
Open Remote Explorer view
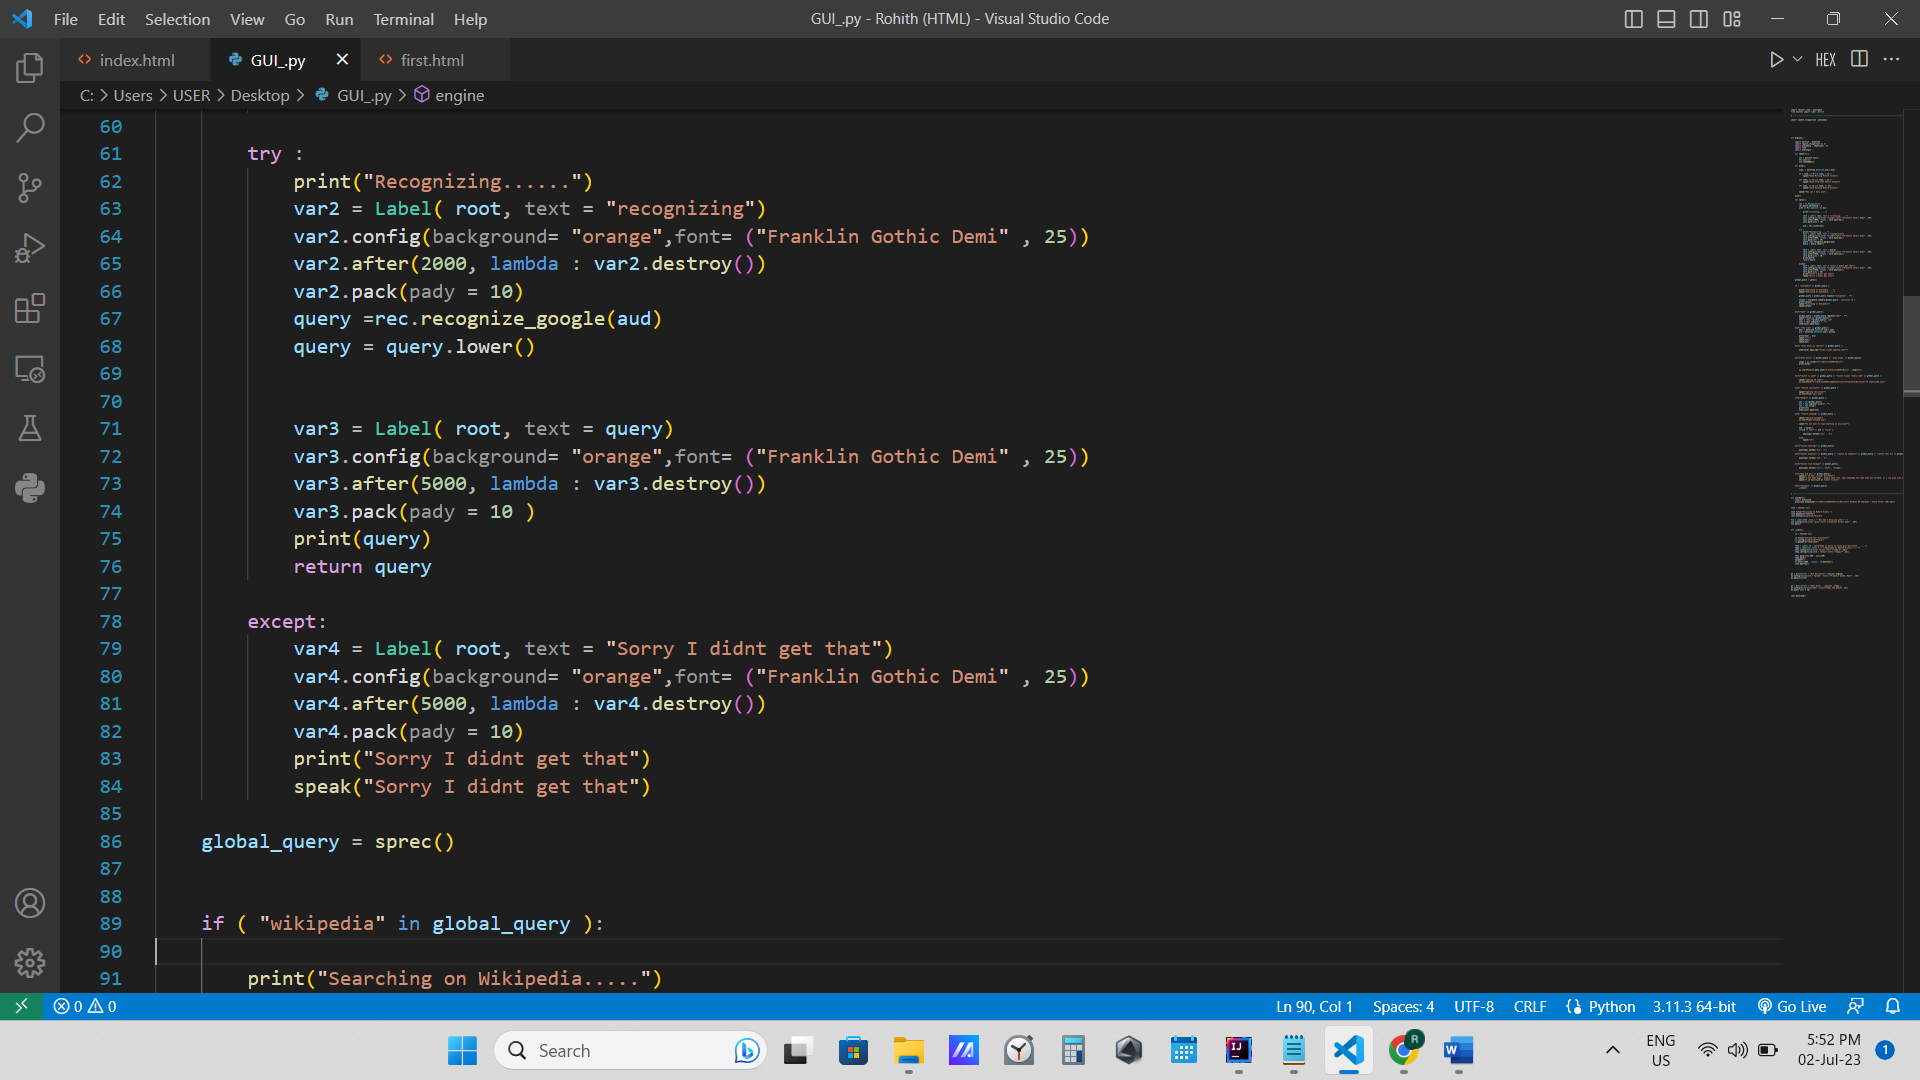(30, 368)
